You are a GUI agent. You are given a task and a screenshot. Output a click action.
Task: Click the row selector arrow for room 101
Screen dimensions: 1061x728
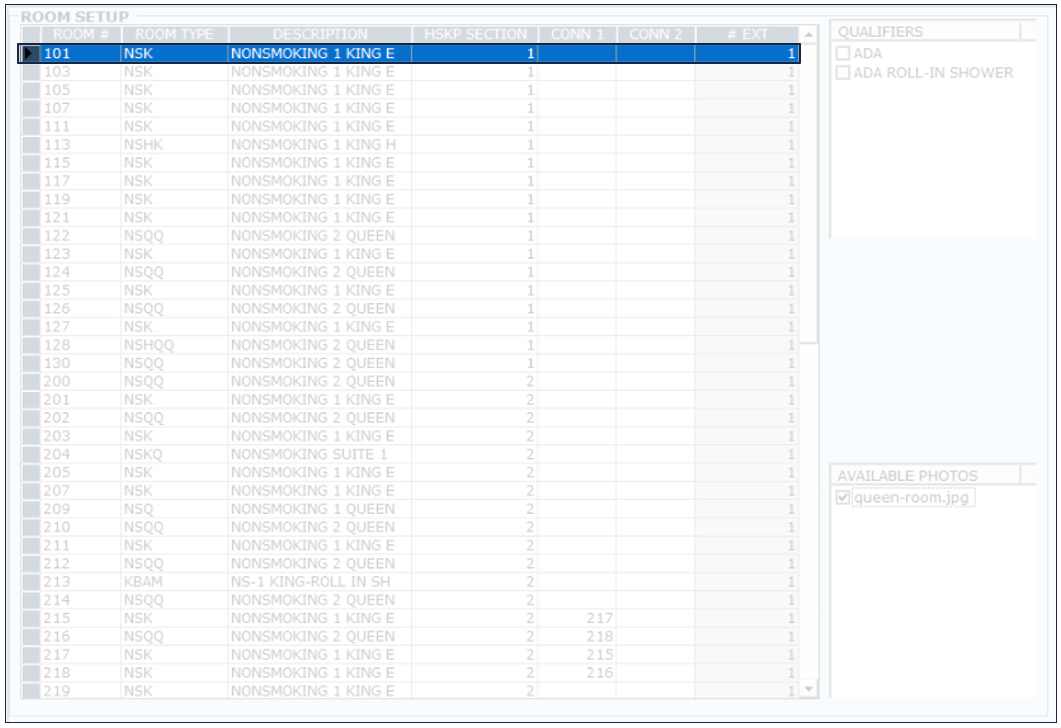tap(30, 53)
